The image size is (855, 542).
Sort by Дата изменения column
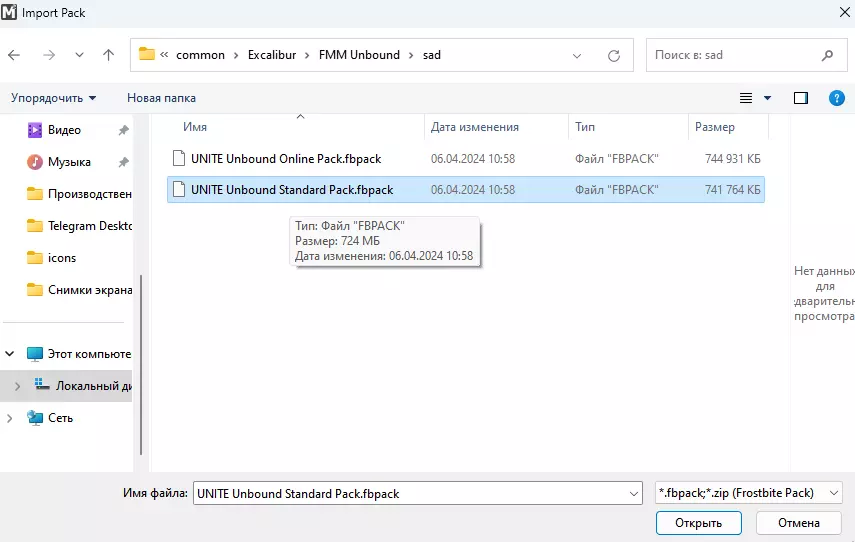coord(475,127)
